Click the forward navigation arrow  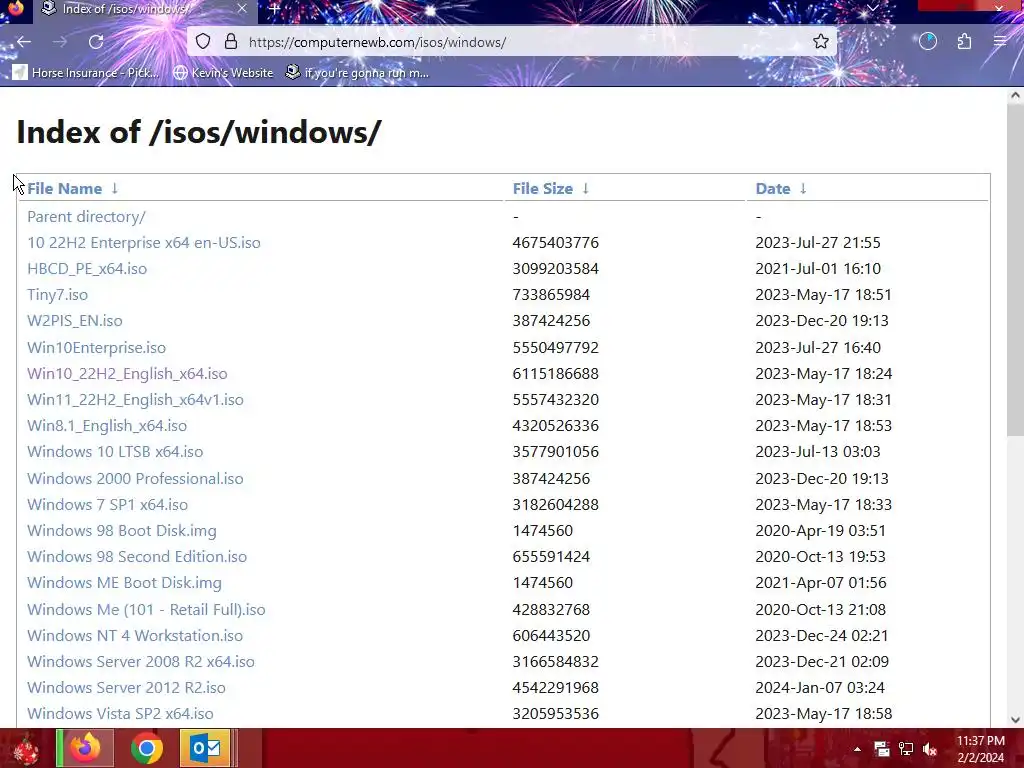tap(60, 42)
